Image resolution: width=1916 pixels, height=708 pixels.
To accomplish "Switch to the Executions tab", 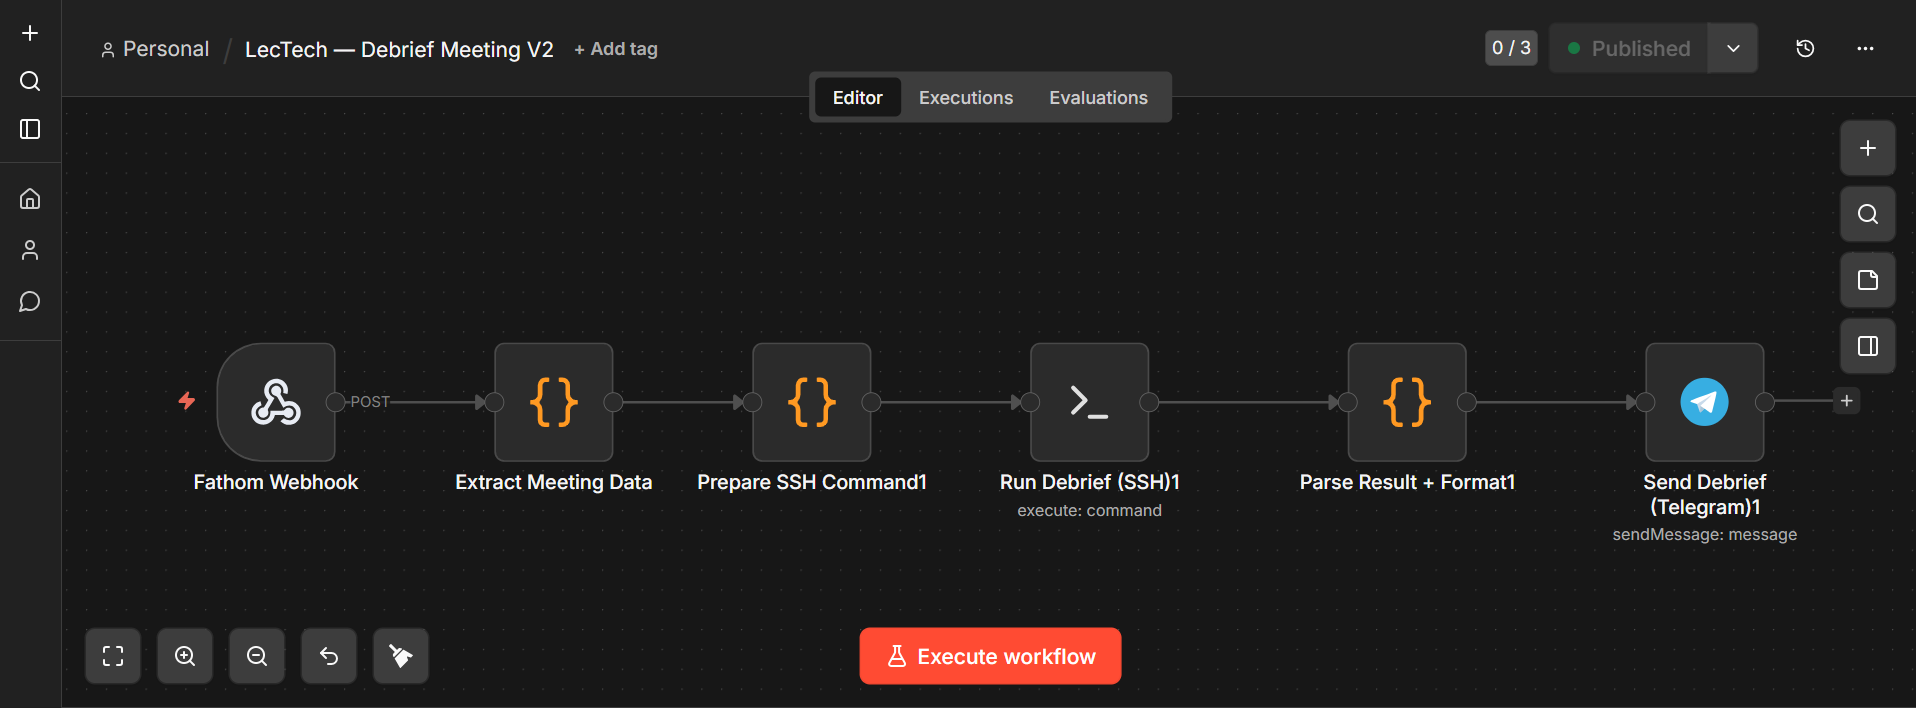I will 965,98.
